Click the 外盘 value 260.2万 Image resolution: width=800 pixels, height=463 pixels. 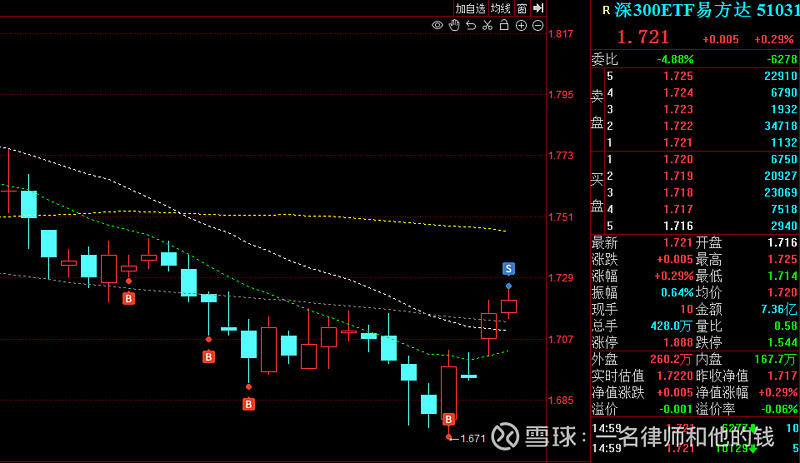pos(671,359)
